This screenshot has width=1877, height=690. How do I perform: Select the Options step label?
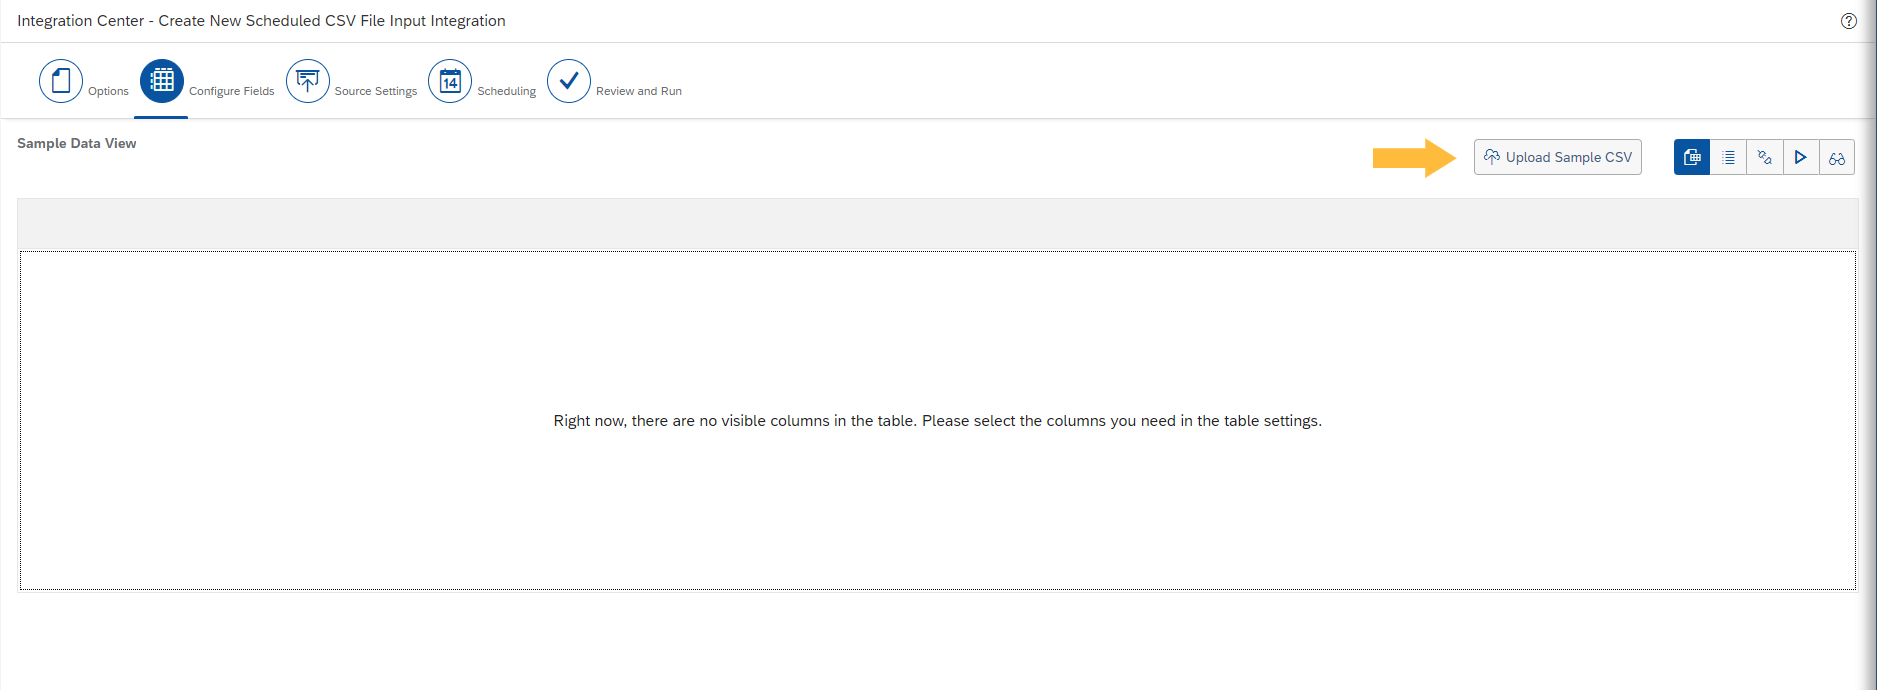108,91
